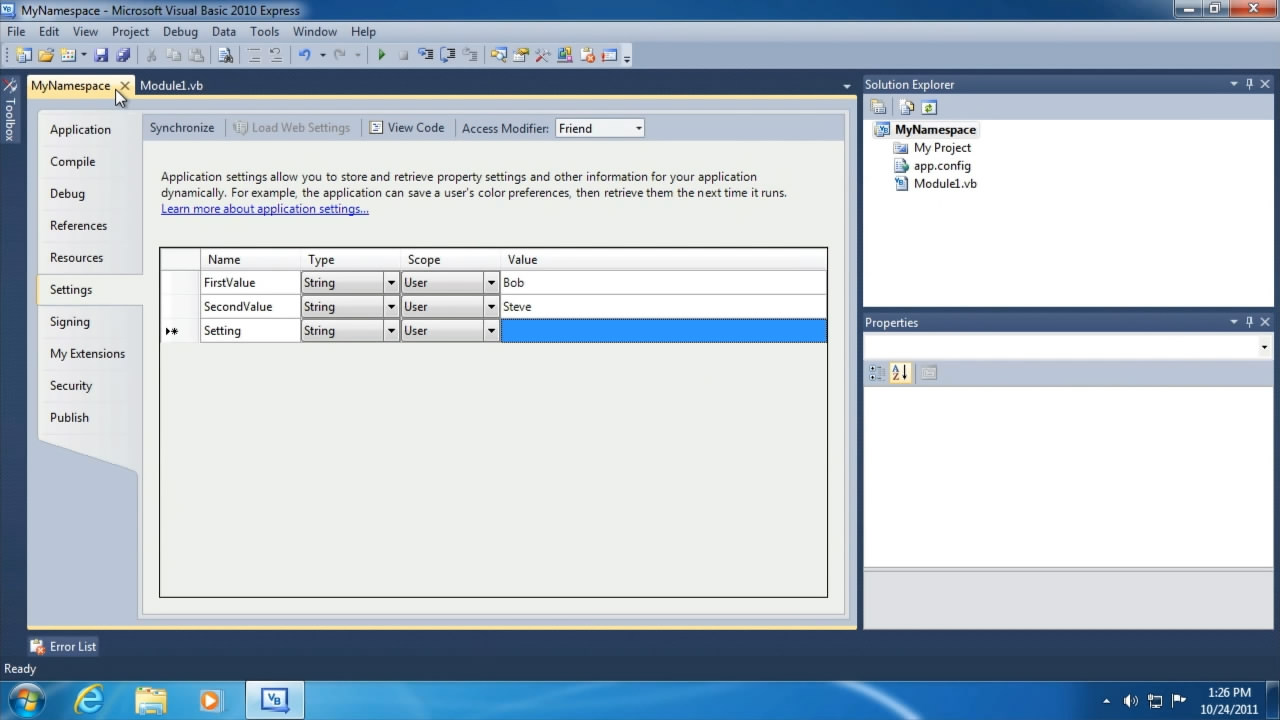Click the Add New Item toolbar icon

pos(67,55)
